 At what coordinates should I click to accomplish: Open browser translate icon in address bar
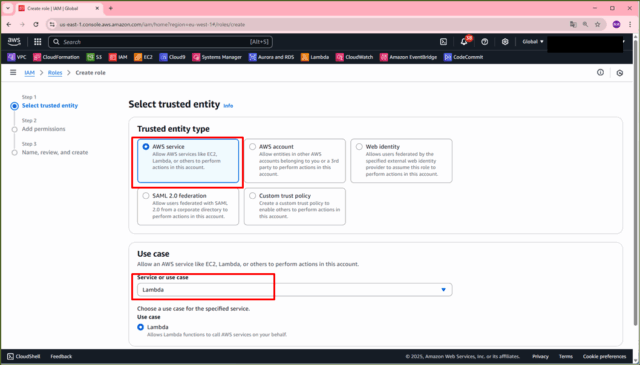(x=573, y=24)
